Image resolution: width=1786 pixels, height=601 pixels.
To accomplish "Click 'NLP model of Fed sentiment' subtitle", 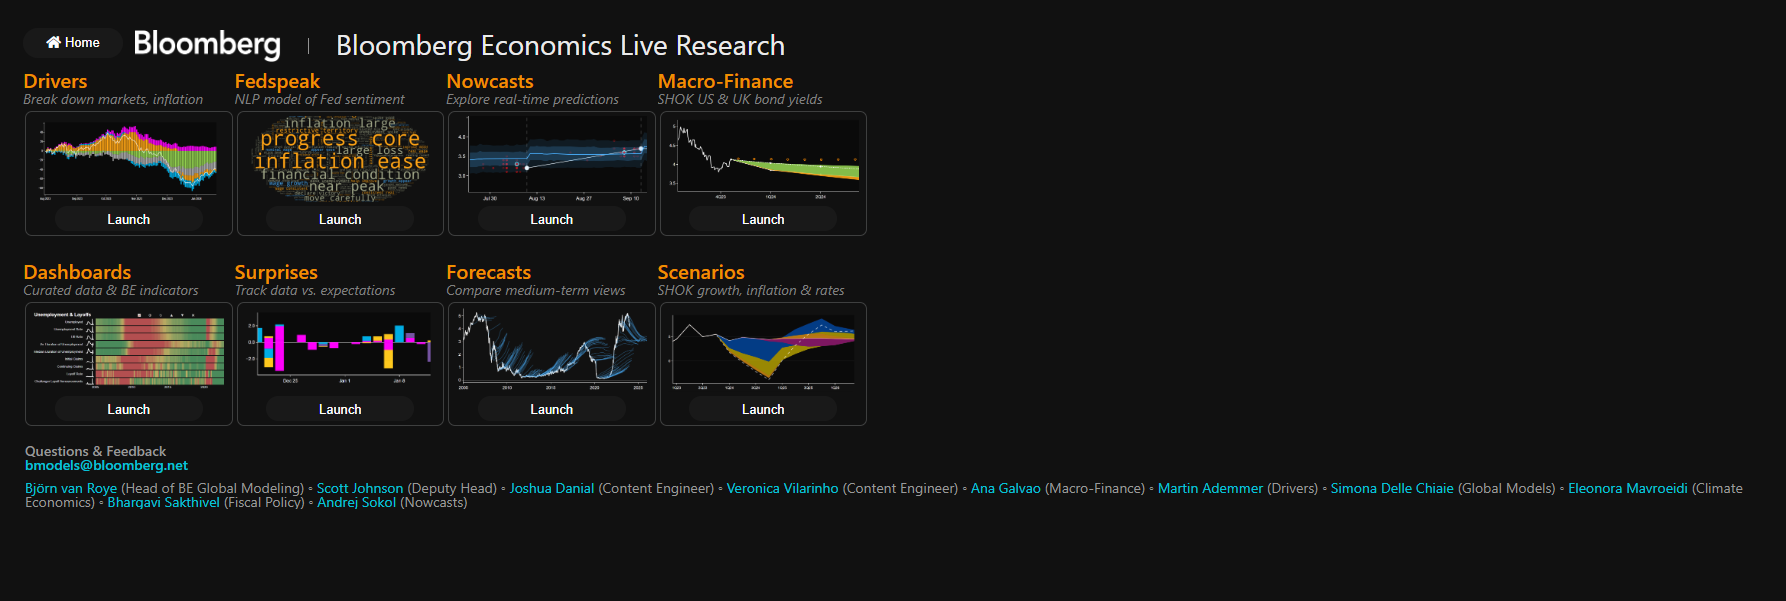I will pyautogui.click(x=319, y=99).
